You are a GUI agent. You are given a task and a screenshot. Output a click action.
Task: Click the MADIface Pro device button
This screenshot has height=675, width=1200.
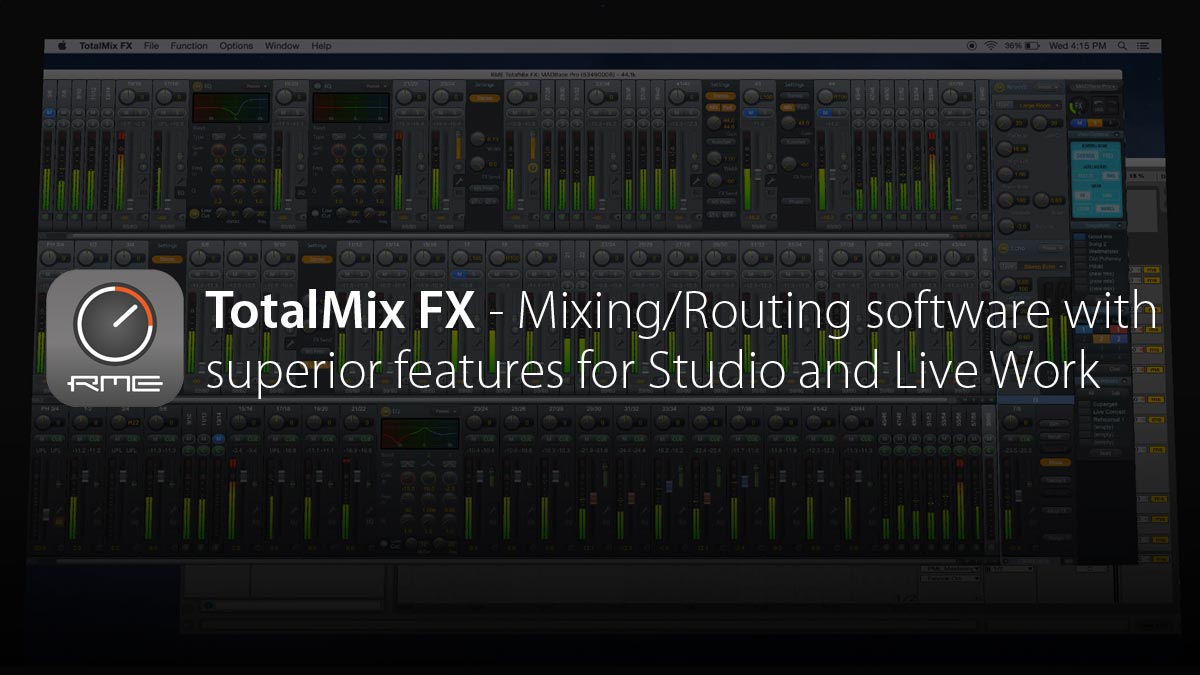pyautogui.click(x=1092, y=88)
